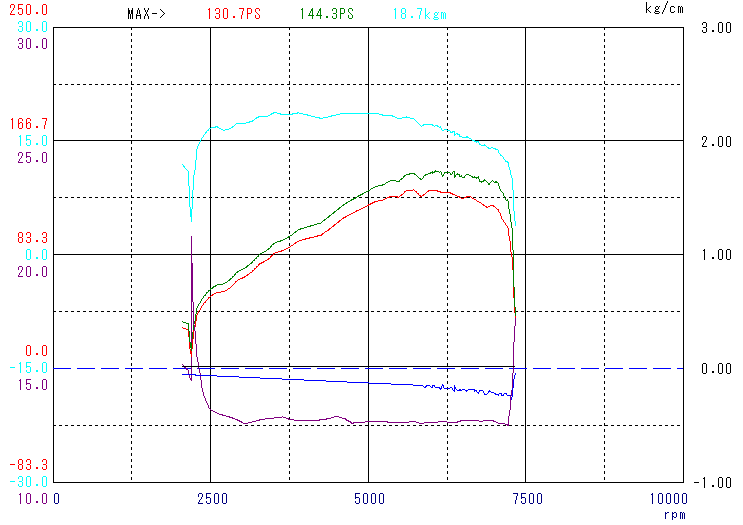
Task: Click the 1.00 right axis value
Action: [x=716, y=255]
